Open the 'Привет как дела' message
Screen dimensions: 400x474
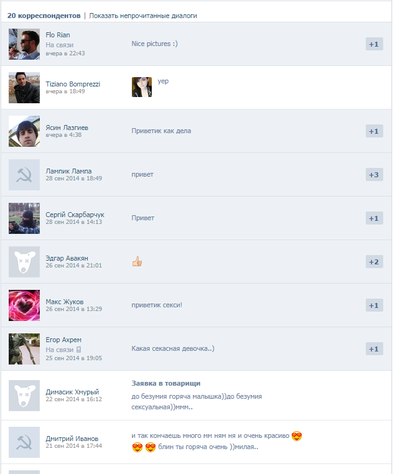[161, 131]
